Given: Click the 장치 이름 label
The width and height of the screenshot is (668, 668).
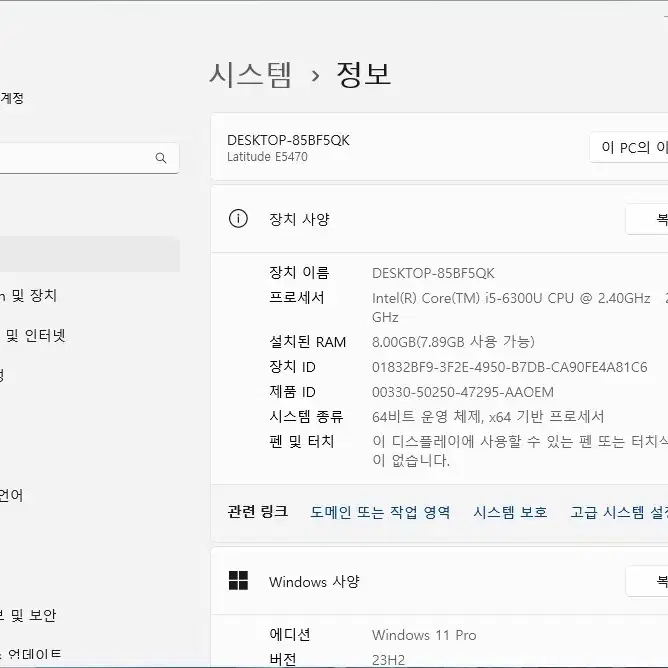Looking at the screenshot, I should tap(299, 273).
